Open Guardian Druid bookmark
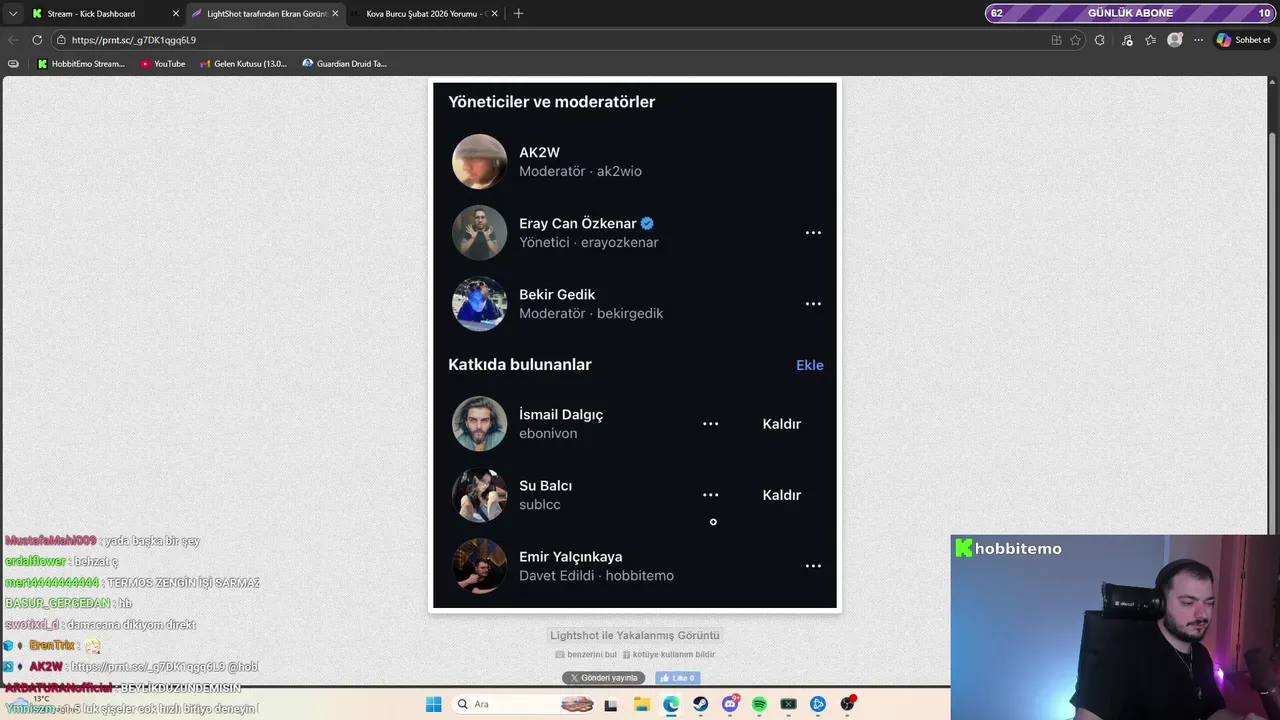The height and width of the screenshot is (720, 1280). 345,64
